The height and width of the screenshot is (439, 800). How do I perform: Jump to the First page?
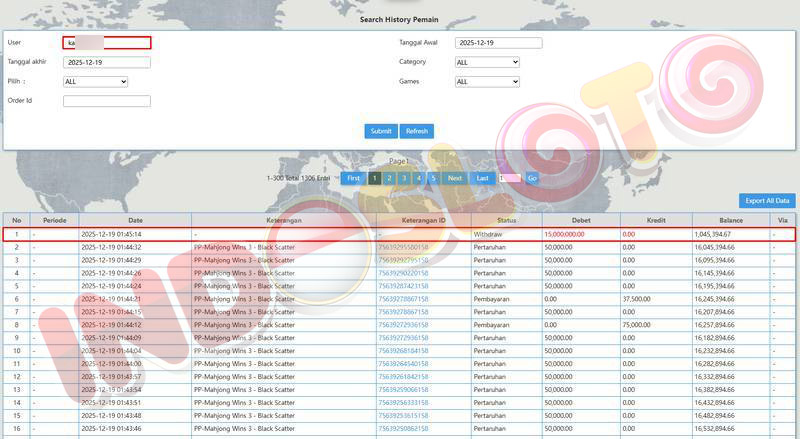(353, 178)
